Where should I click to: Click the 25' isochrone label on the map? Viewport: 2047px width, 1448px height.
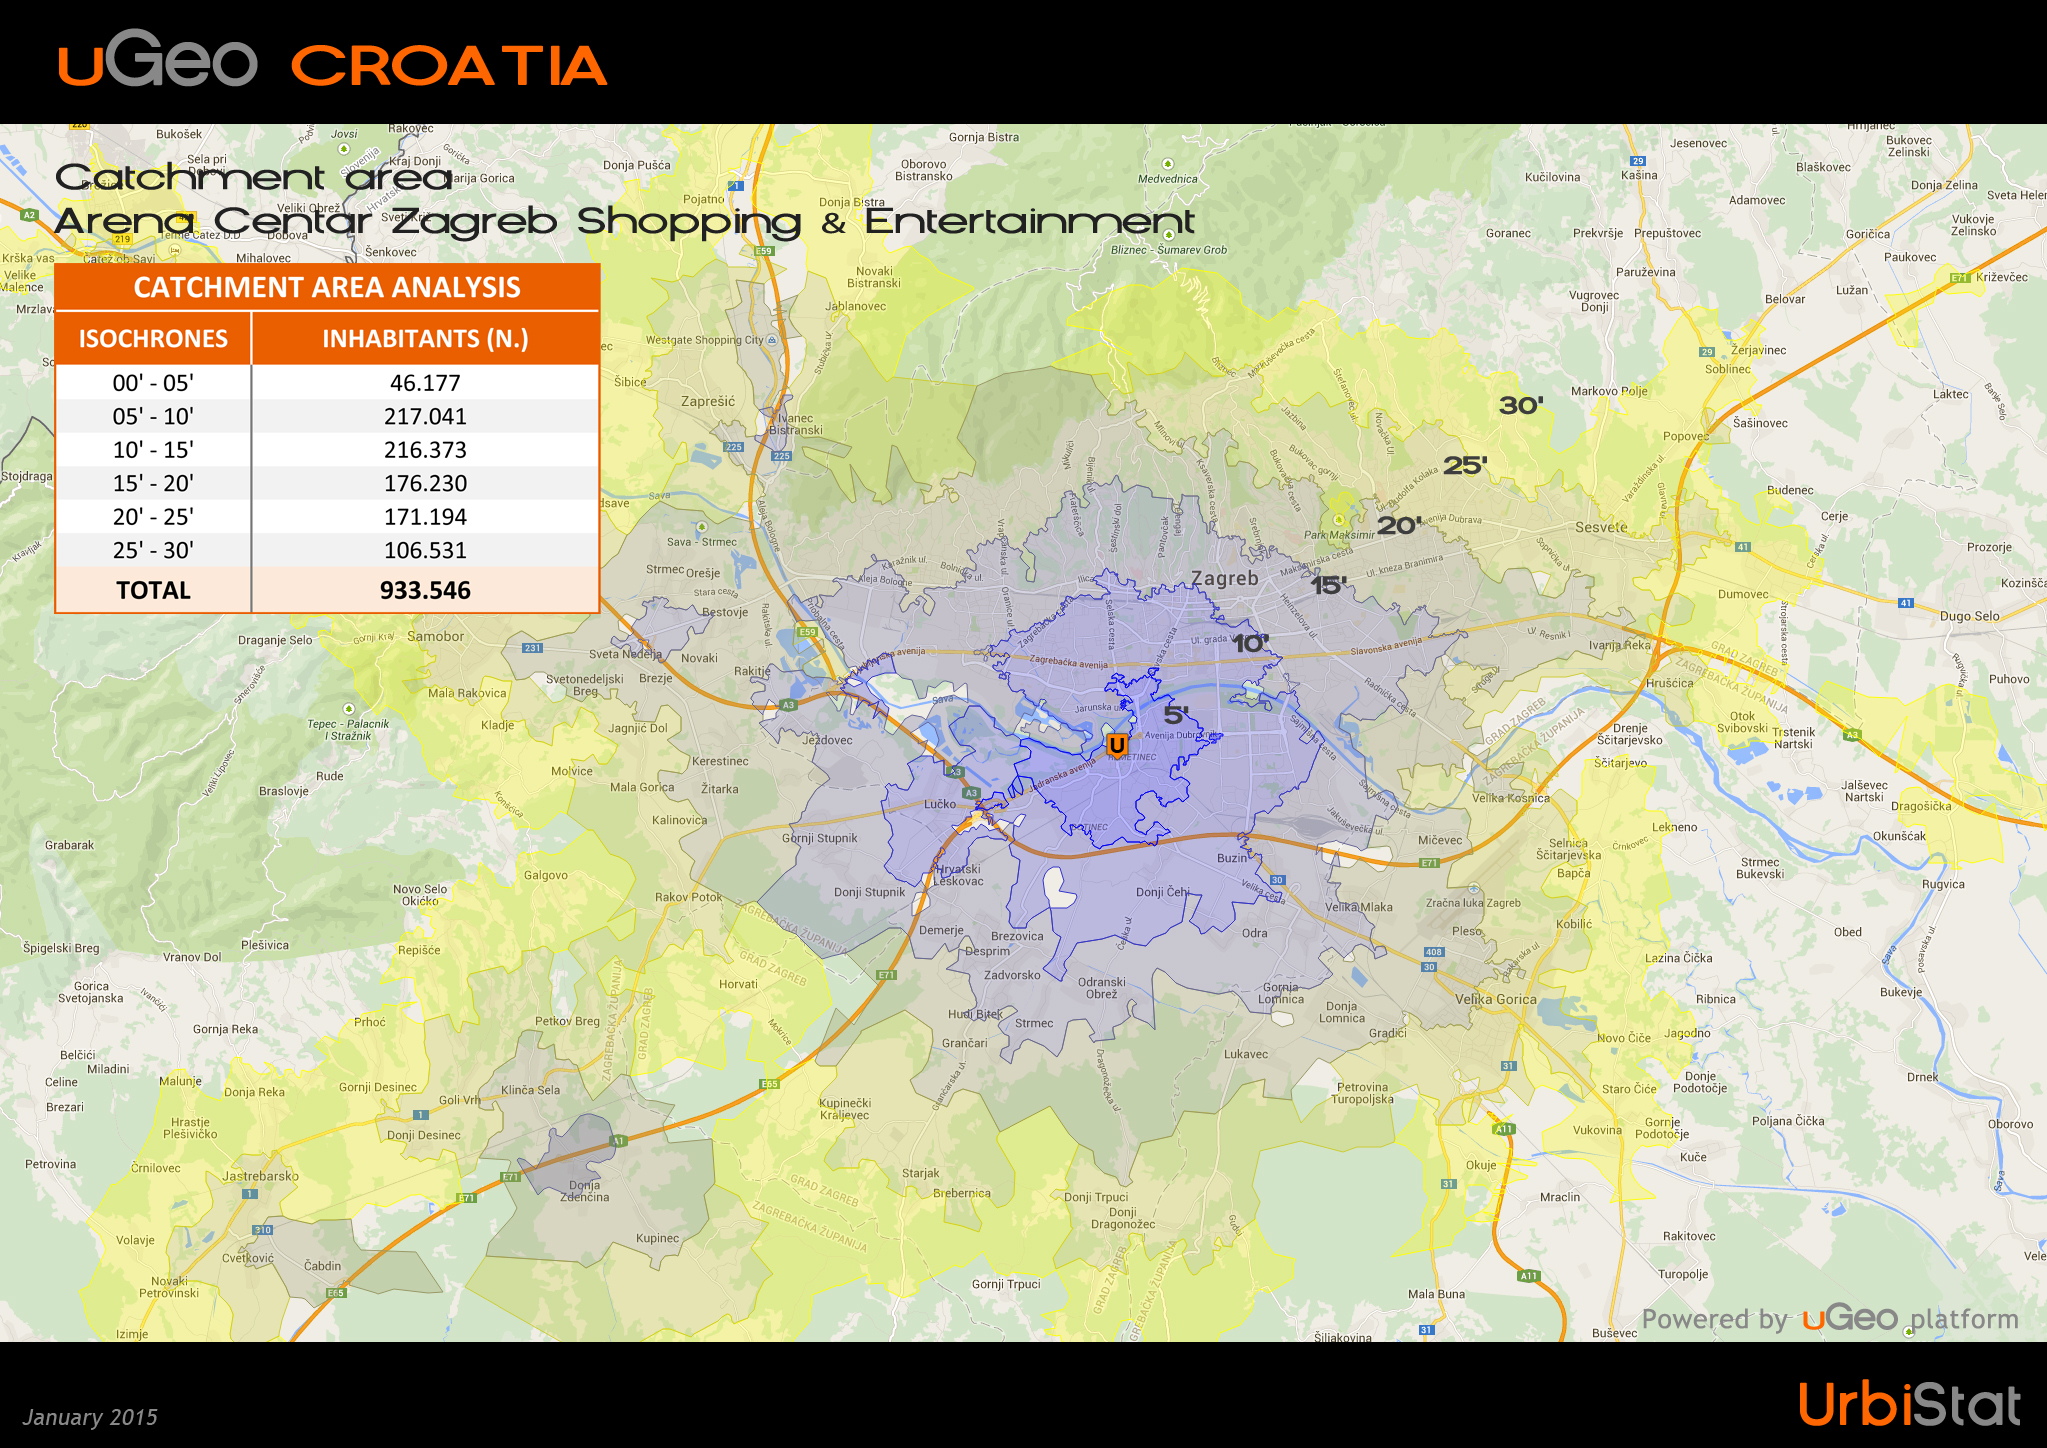[1465, 465]
